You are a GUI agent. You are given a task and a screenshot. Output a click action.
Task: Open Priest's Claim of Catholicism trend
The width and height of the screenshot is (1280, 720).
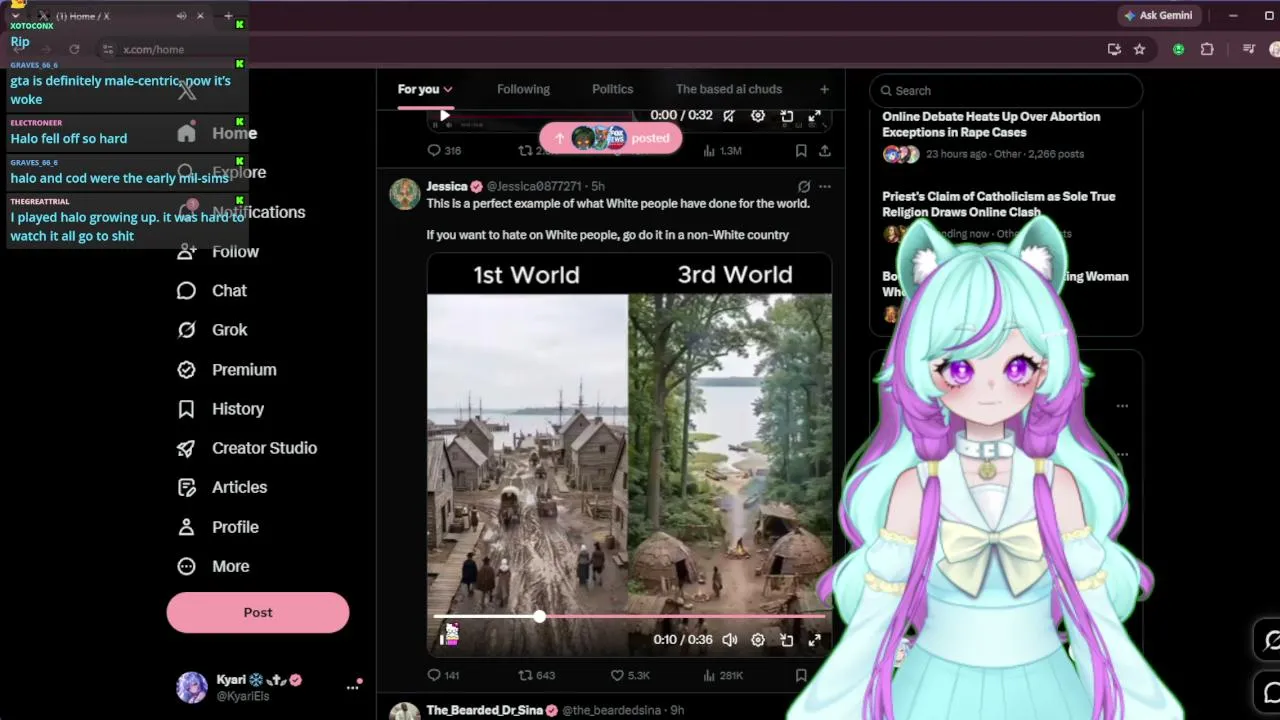click(998, 204)
